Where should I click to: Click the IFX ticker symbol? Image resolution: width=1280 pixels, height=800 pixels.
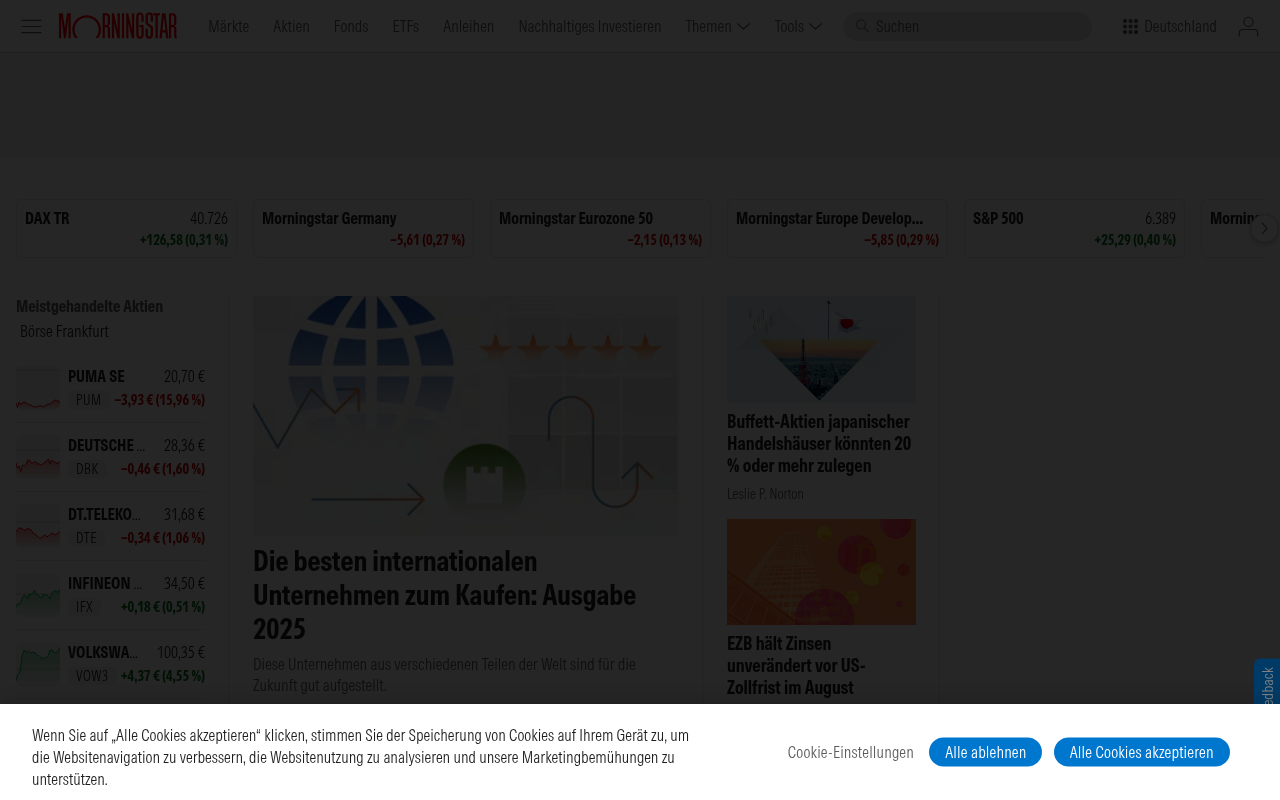click(84, 606)
